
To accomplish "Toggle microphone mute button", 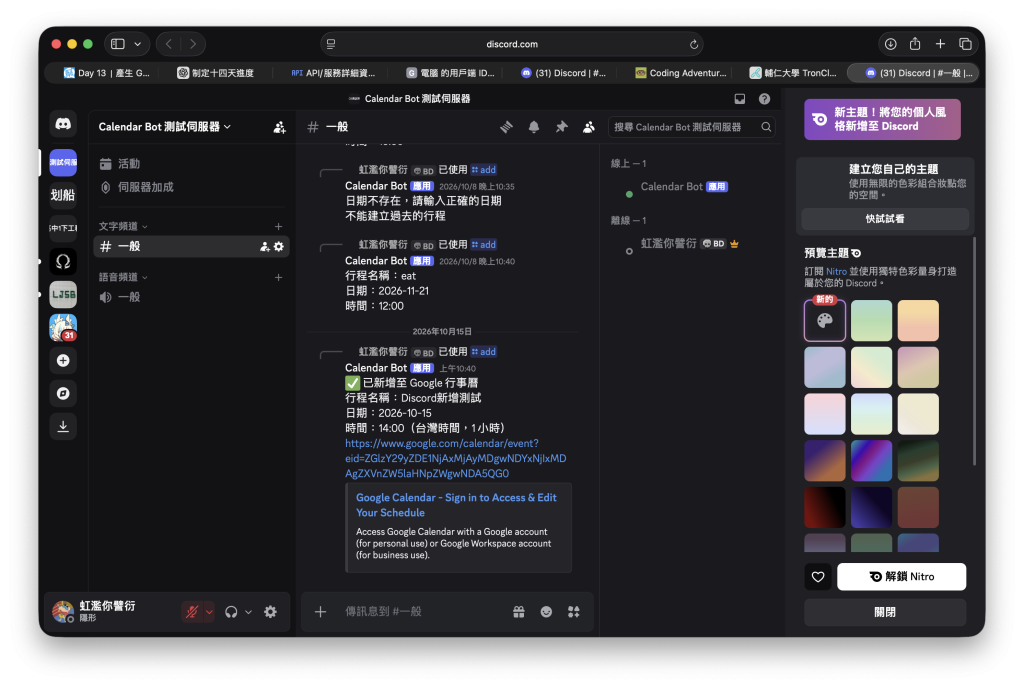I will point(191,612).
